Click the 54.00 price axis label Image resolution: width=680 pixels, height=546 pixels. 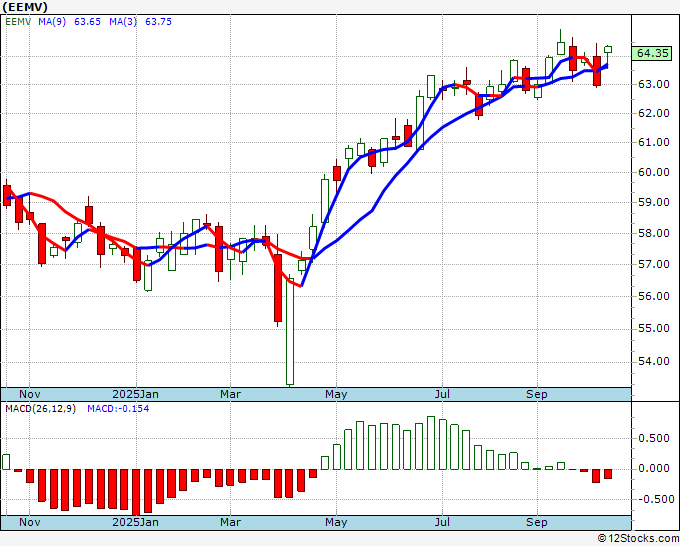[654, 362]
